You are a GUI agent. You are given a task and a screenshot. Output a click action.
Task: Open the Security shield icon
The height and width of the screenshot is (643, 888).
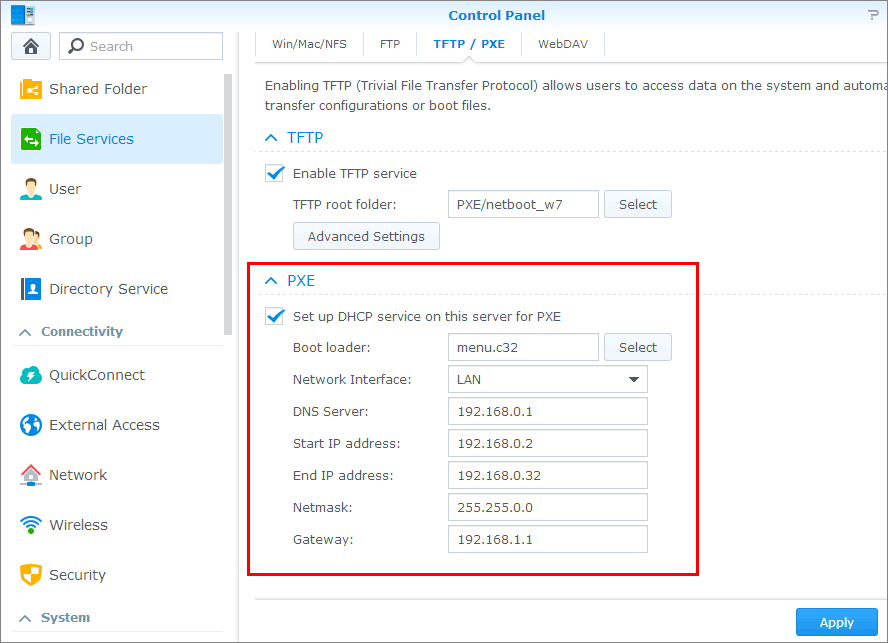pyautogui.click(x=31, y=574)
